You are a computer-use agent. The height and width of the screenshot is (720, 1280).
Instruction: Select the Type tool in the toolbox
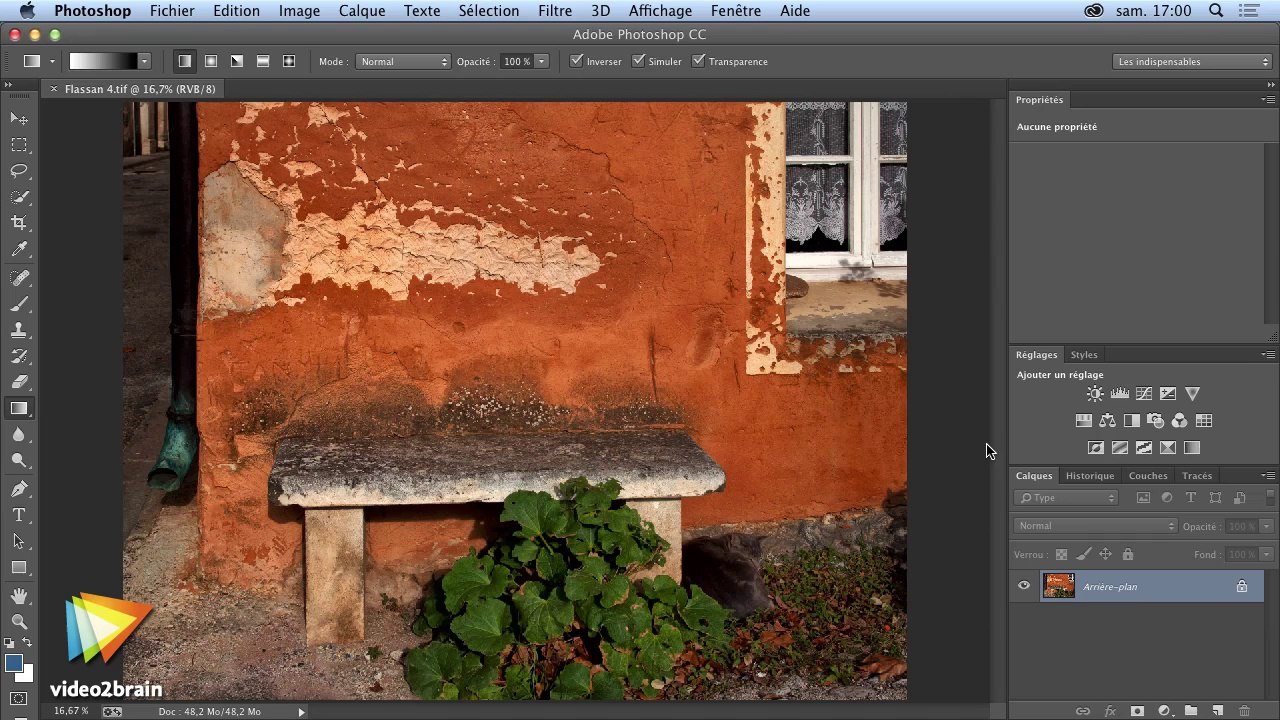coord(19,515)
